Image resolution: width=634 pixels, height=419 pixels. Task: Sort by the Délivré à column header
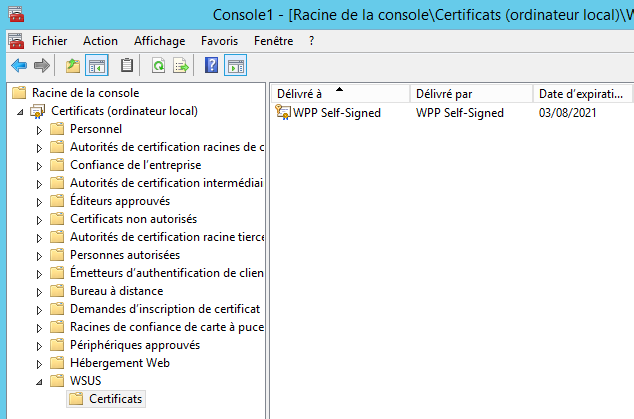(340, 94)
